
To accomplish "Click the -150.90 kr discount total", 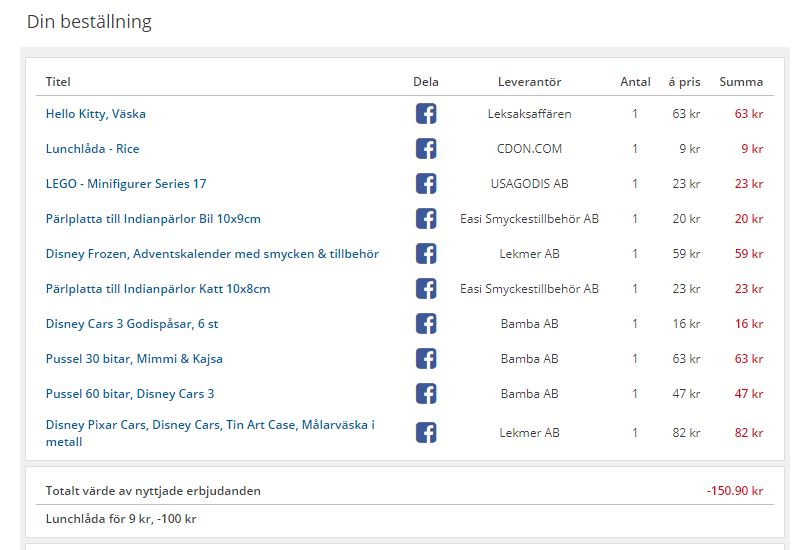I will click(x=735, y=491).
